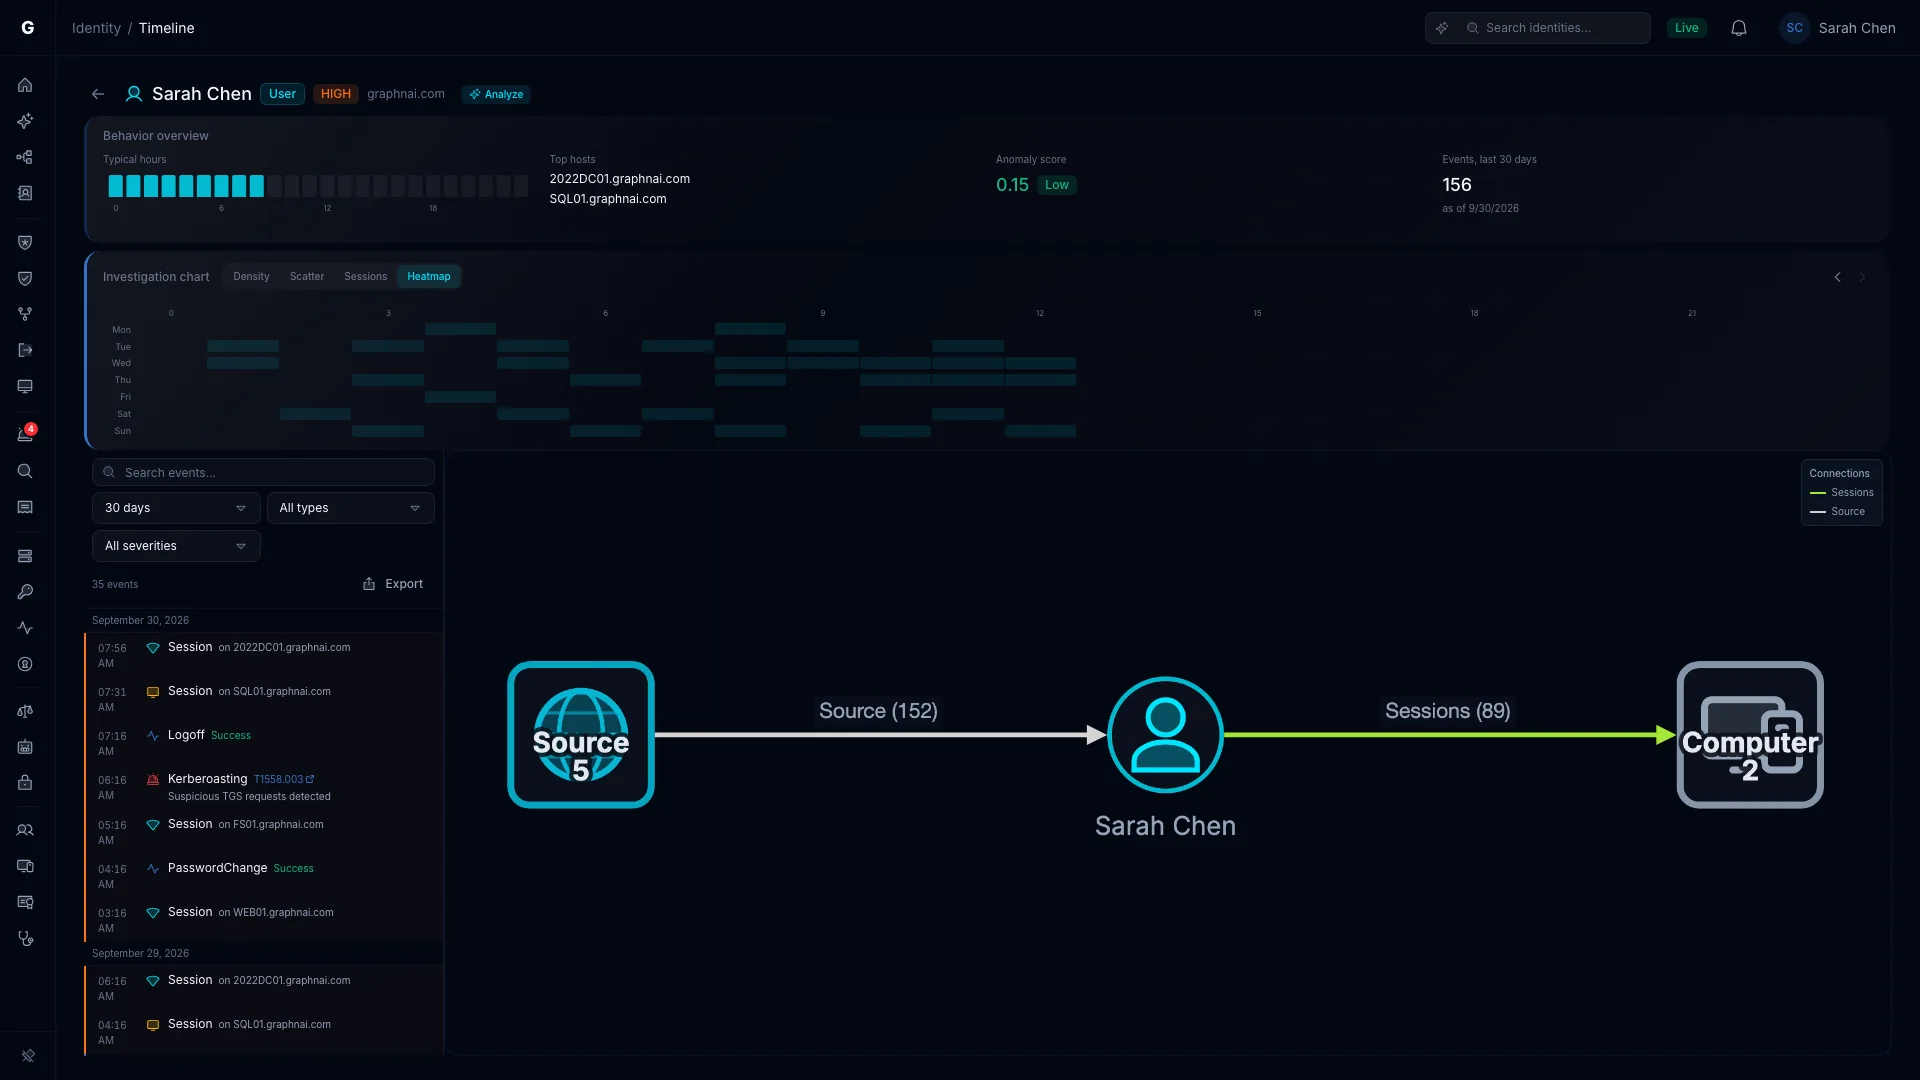Click the server stack icon in the sidebar

(25, 556)
